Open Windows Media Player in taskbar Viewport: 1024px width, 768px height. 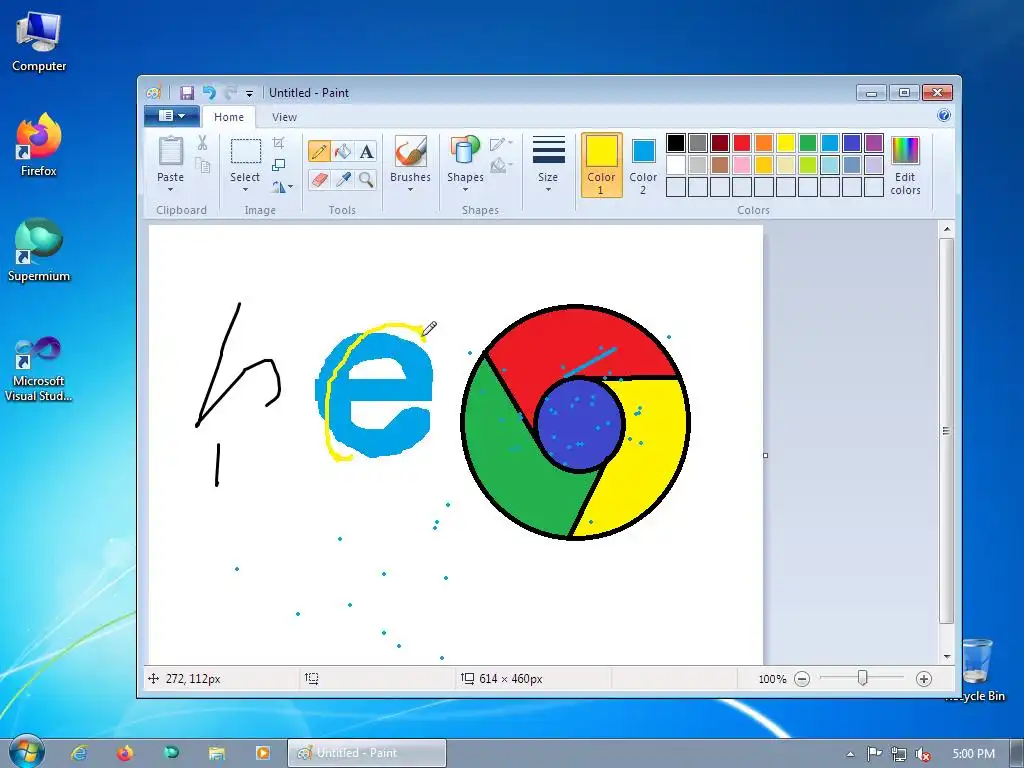tap(263, 753)
